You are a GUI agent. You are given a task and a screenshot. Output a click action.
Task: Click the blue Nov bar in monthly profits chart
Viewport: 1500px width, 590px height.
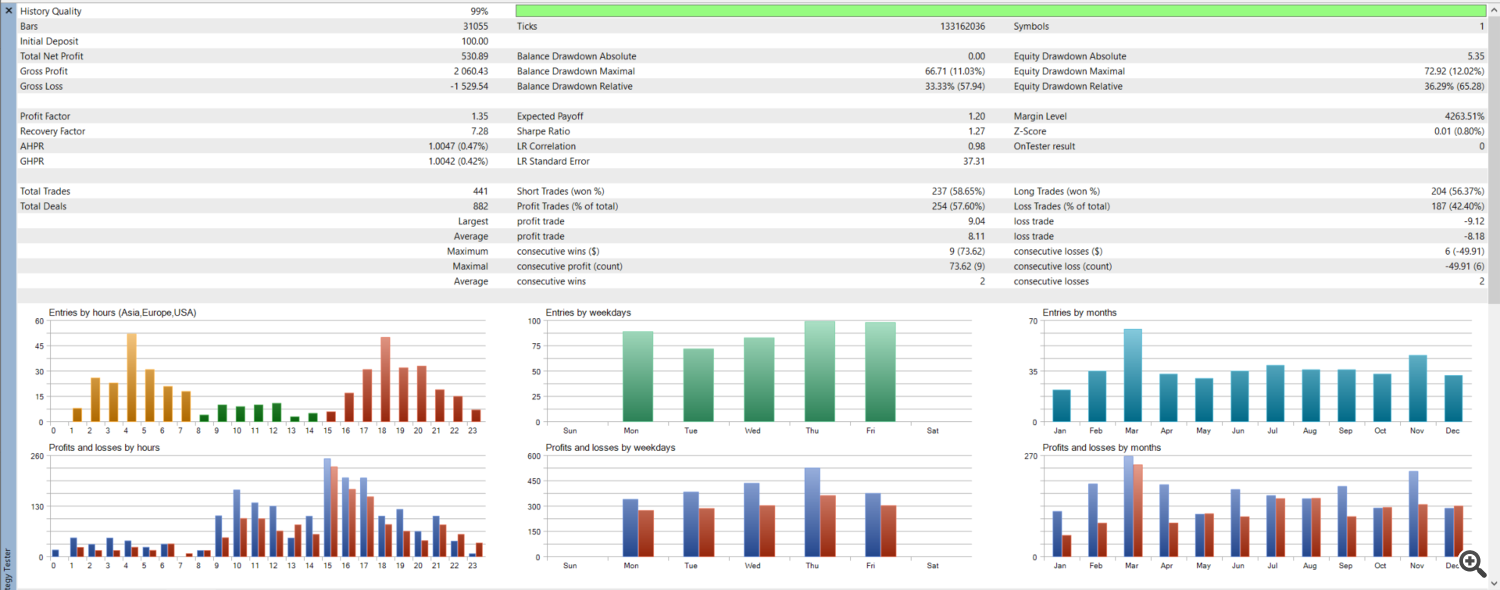pos(1413,514)
